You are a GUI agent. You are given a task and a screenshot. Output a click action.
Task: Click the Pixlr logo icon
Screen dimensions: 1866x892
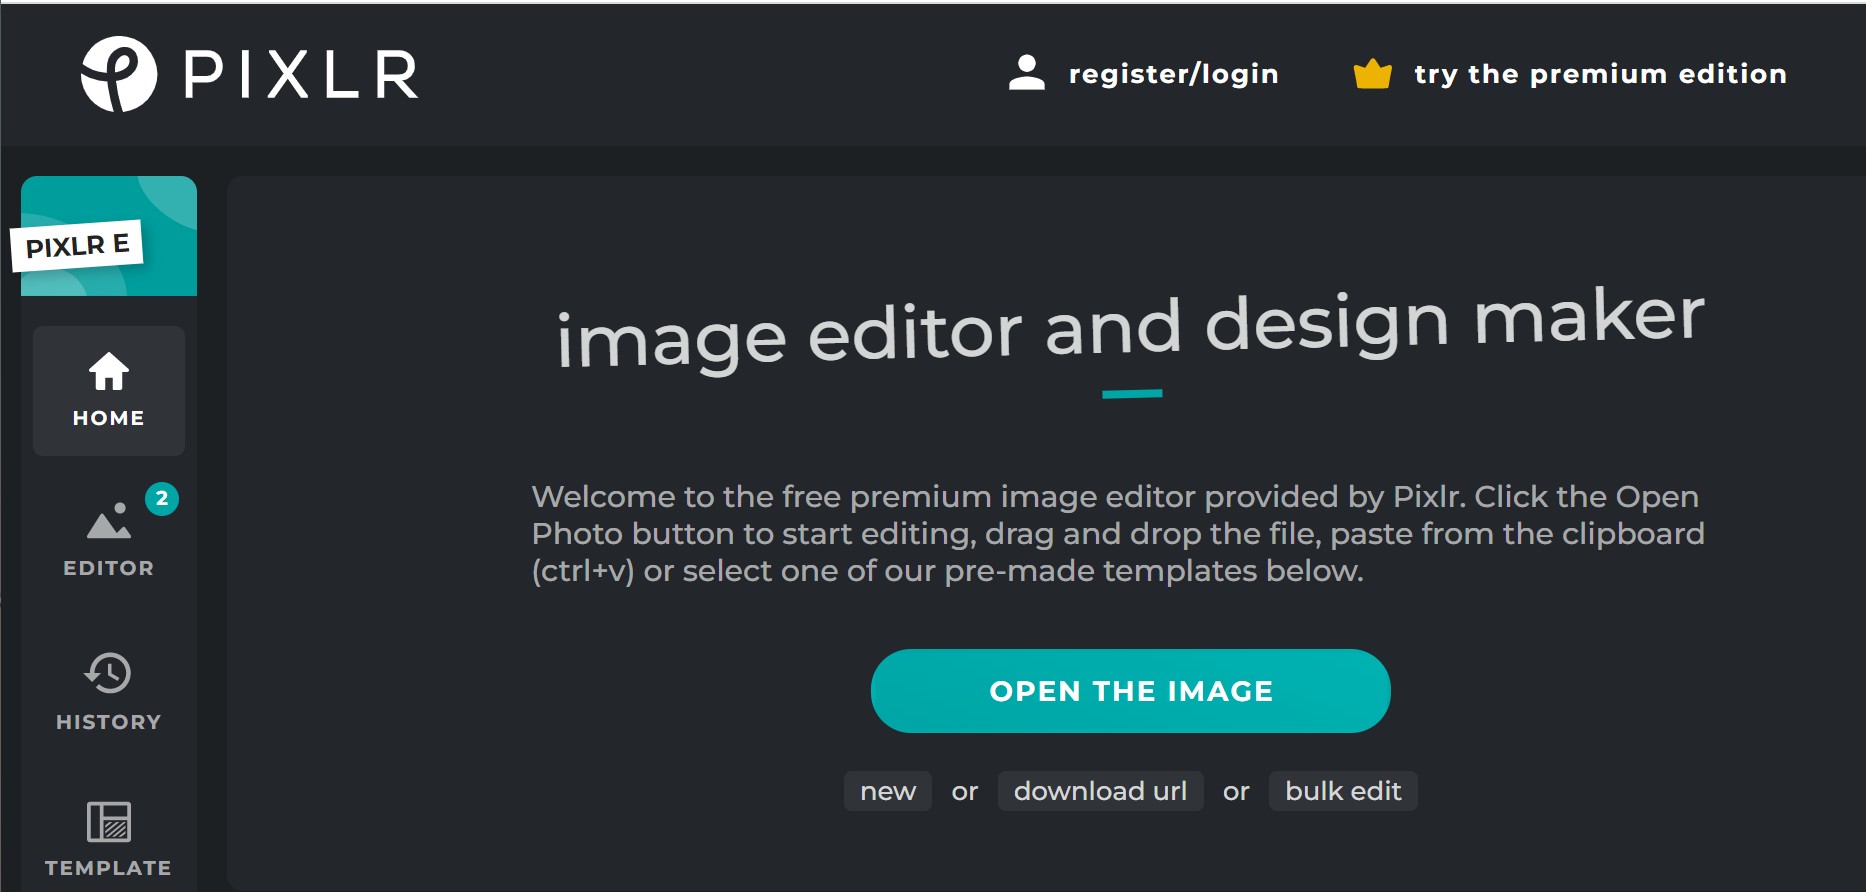[119, 74]
